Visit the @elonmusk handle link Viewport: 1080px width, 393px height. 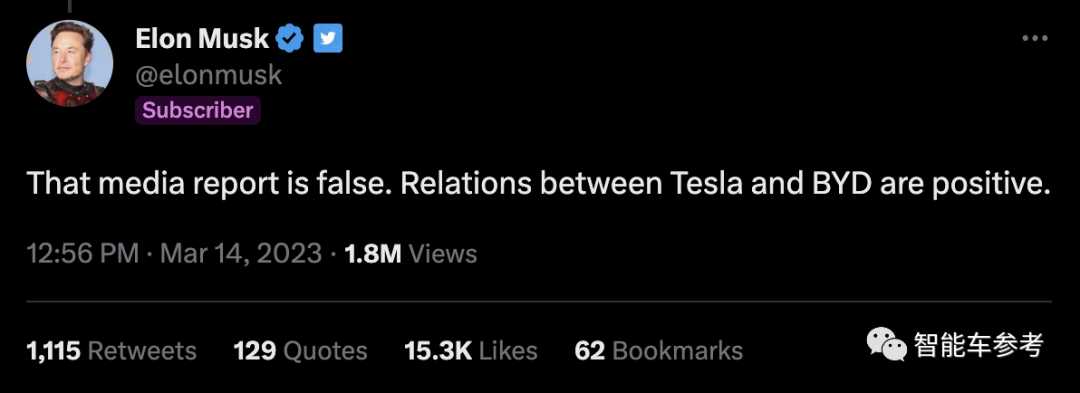click(209, 74)
